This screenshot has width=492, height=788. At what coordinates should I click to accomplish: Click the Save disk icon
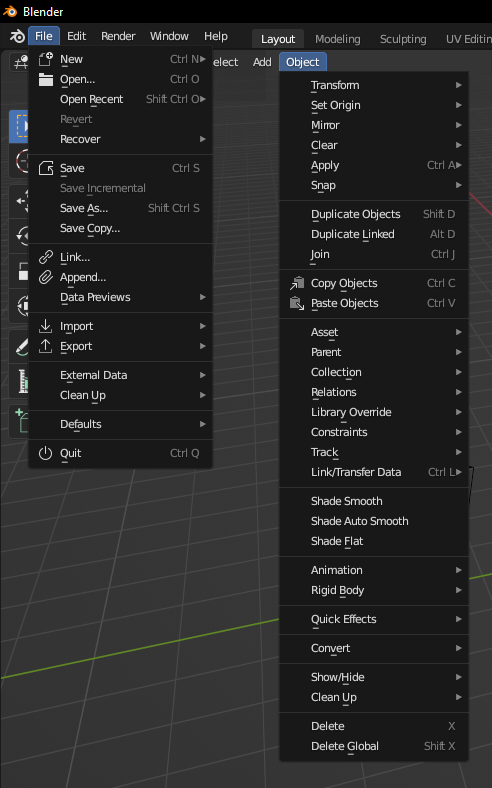click(46, 168)
